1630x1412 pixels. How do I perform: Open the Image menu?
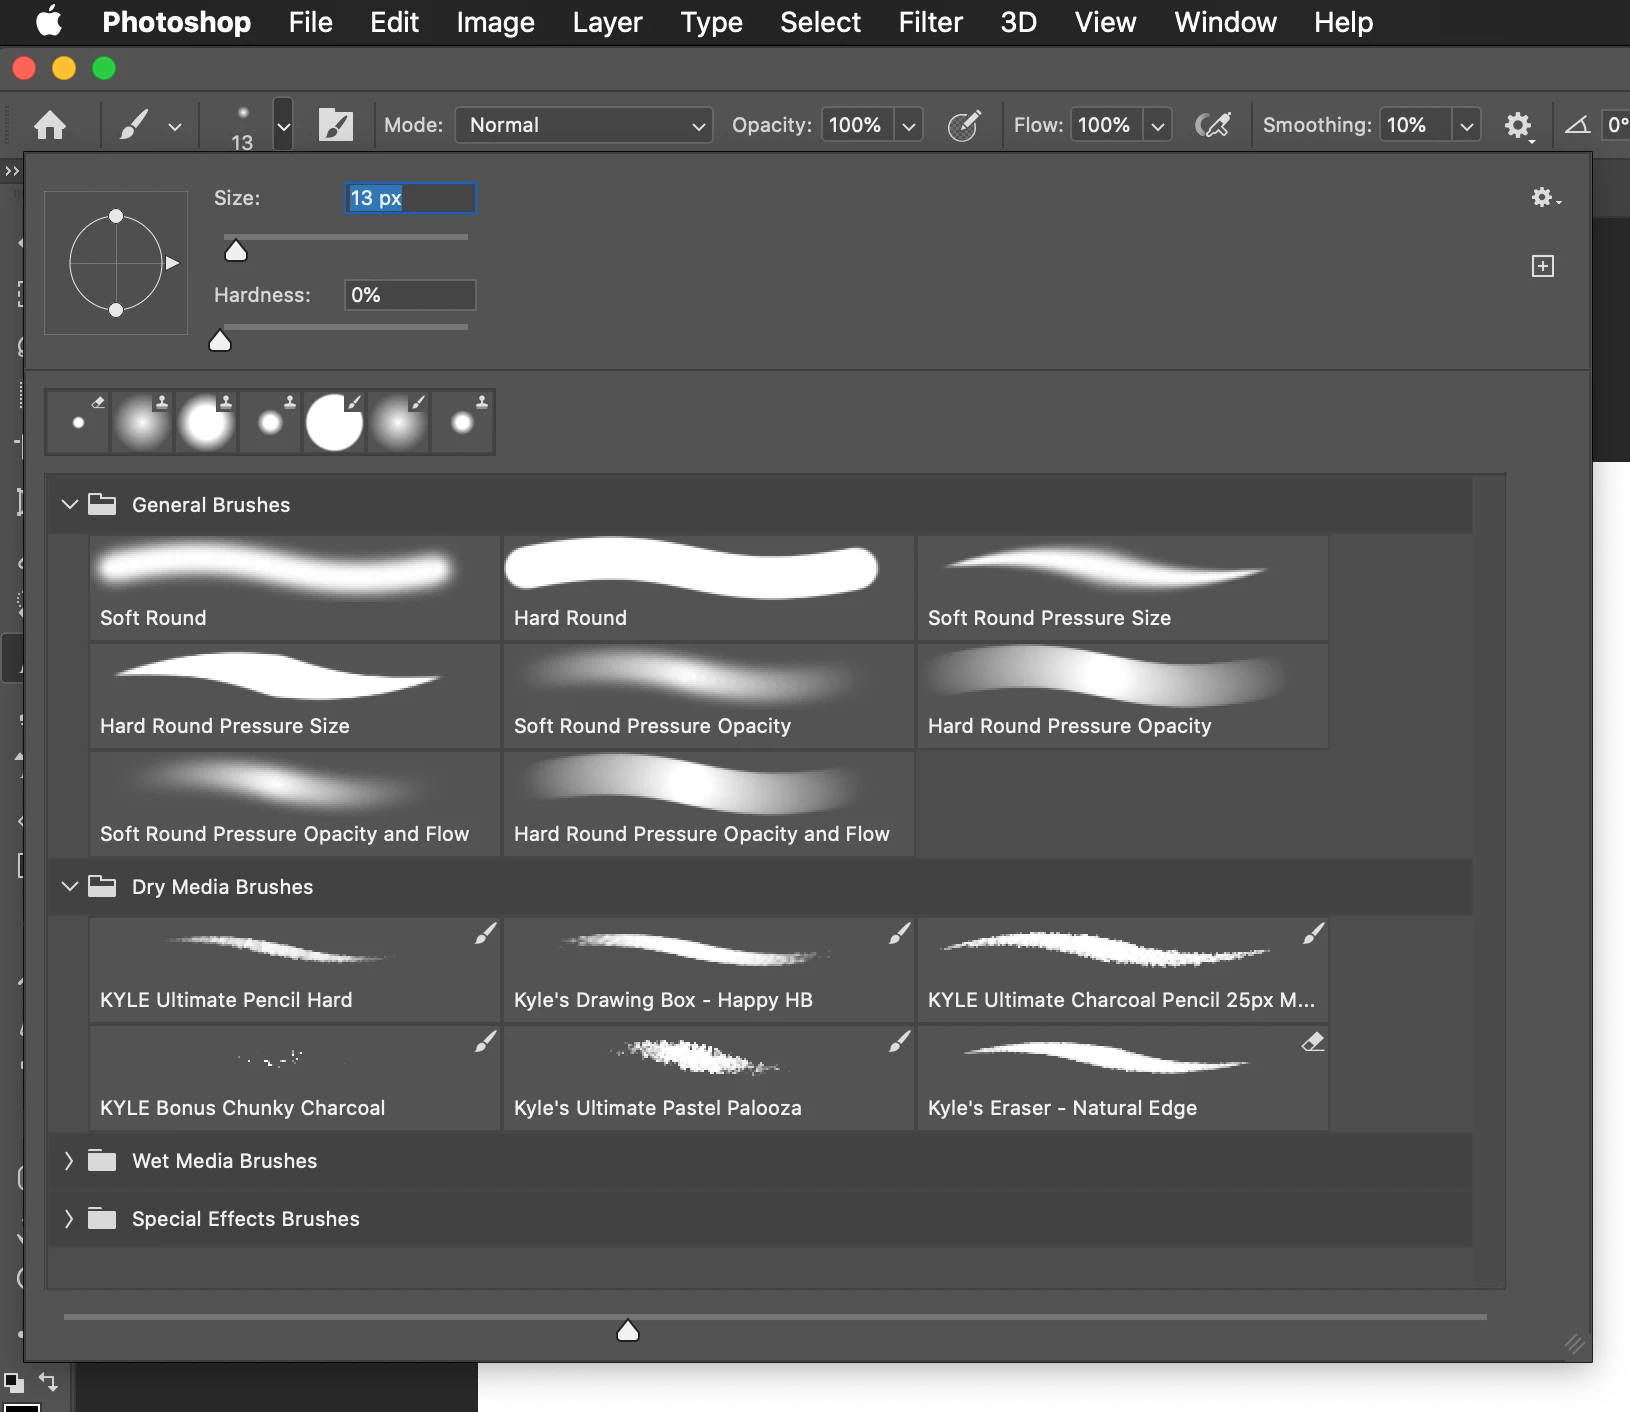[x=495, y=22]
